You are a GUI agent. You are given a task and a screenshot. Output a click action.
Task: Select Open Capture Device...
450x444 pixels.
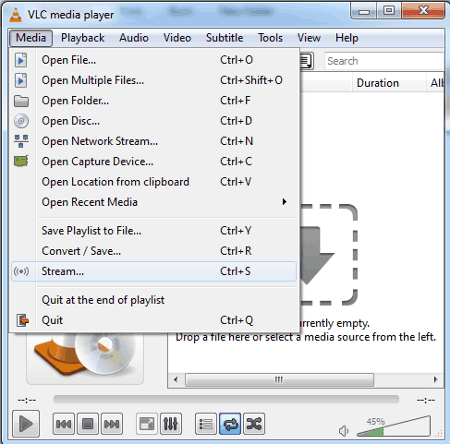[154, 162]
